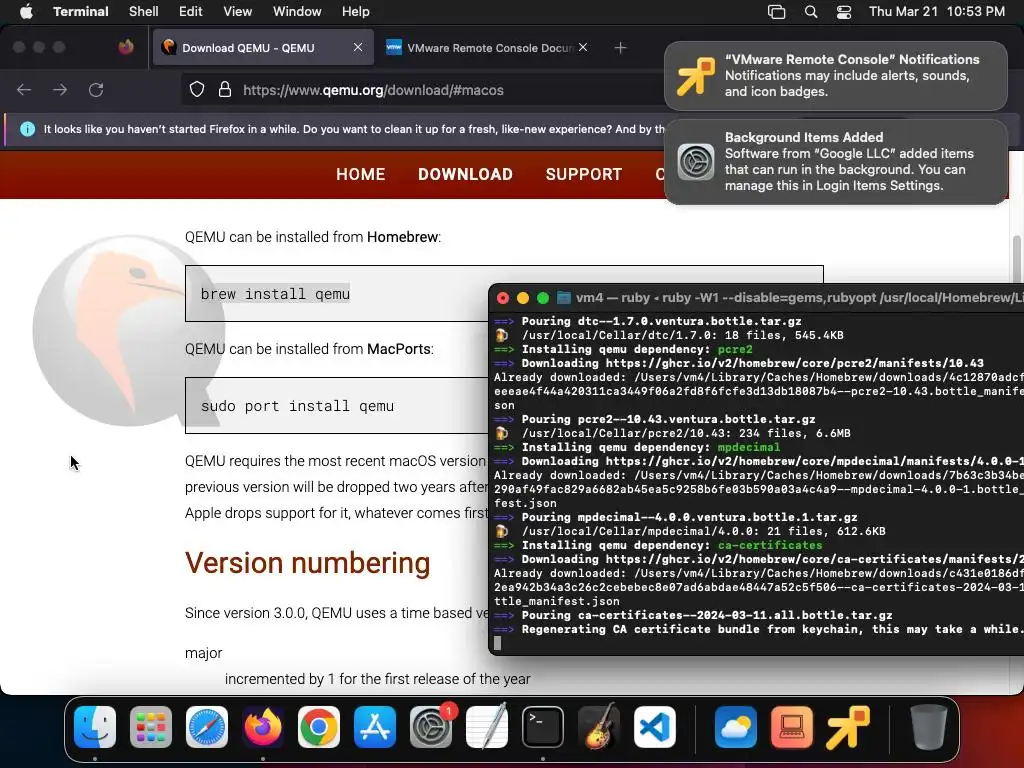Image resolution: width=1024 pixels, height=768 pixels.
Task: Close the Download QEMU tab
Action: (x=358, y=47)
